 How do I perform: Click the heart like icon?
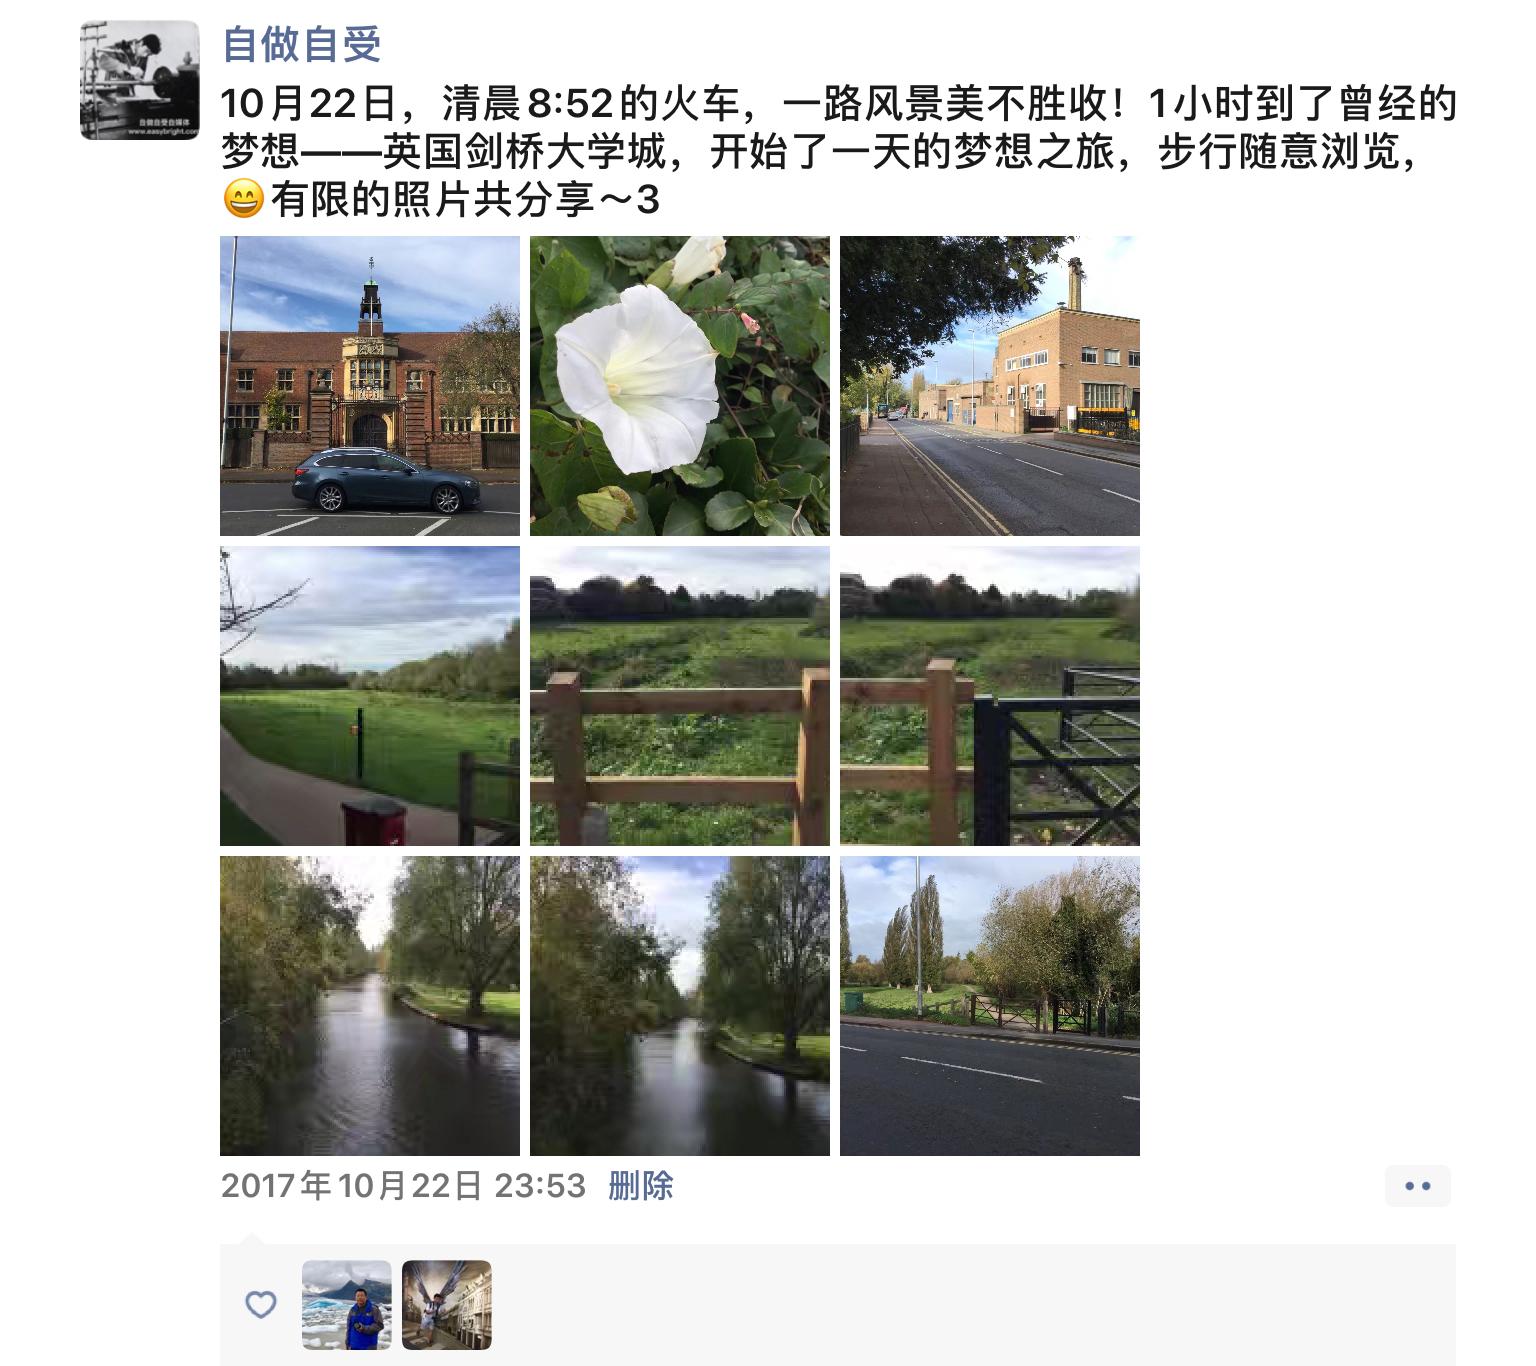point(261,1304)
